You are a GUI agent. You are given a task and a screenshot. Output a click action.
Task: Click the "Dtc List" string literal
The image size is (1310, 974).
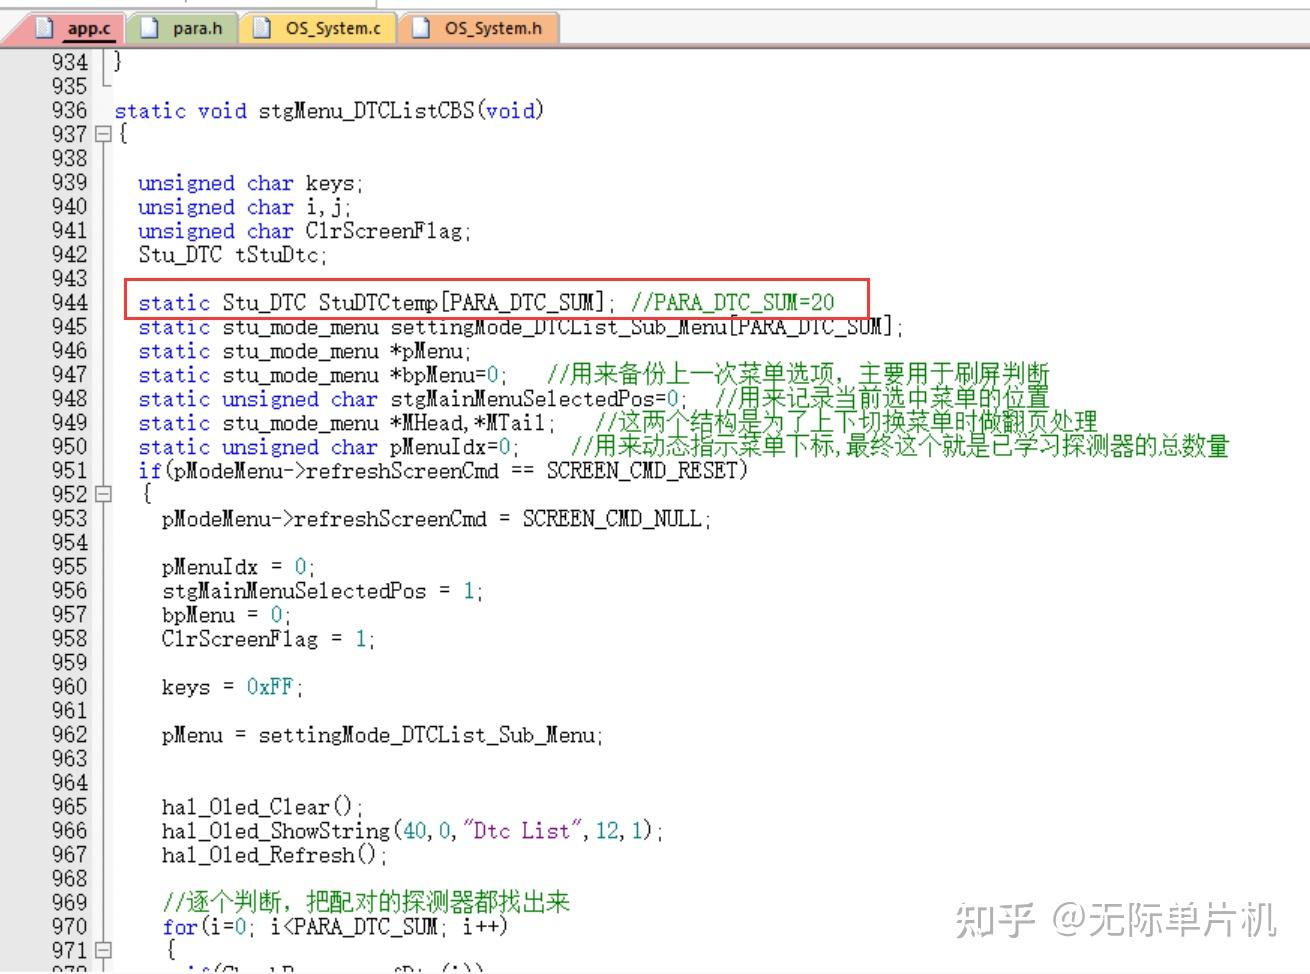pyautogui.click(x=522, y=831)
